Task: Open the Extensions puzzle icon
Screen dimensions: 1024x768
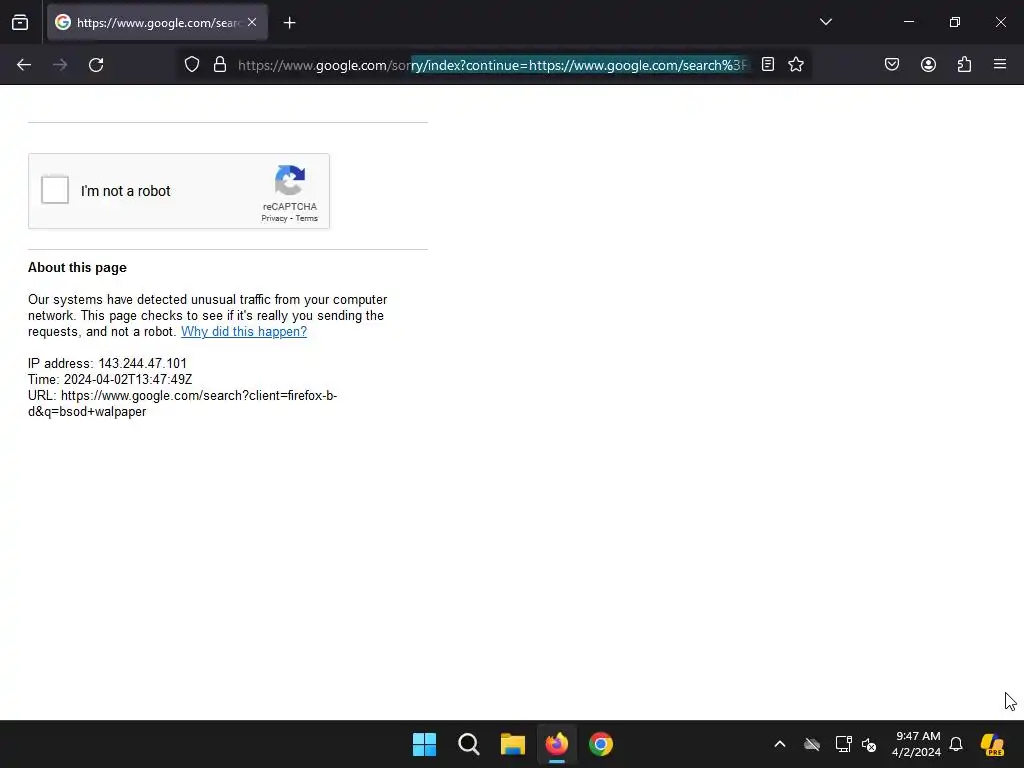Action: pyautogui.click(x=964, y=65)
